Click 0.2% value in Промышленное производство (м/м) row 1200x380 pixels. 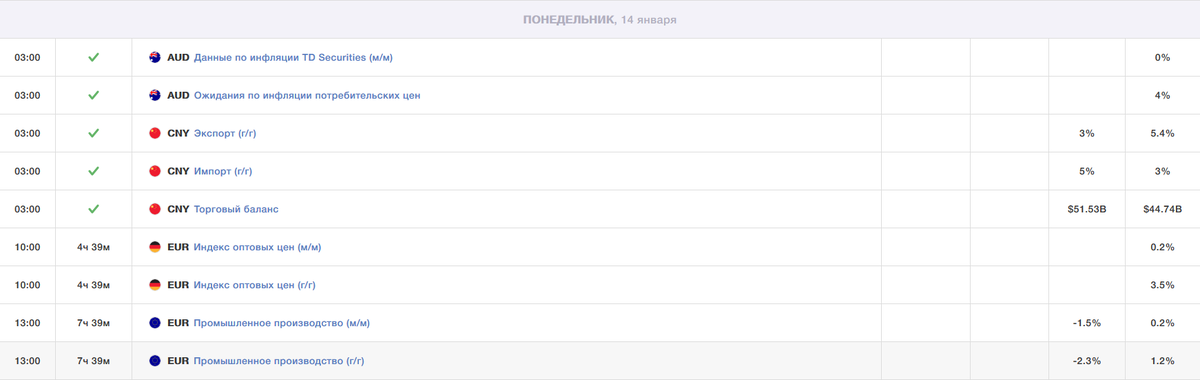1162,324
